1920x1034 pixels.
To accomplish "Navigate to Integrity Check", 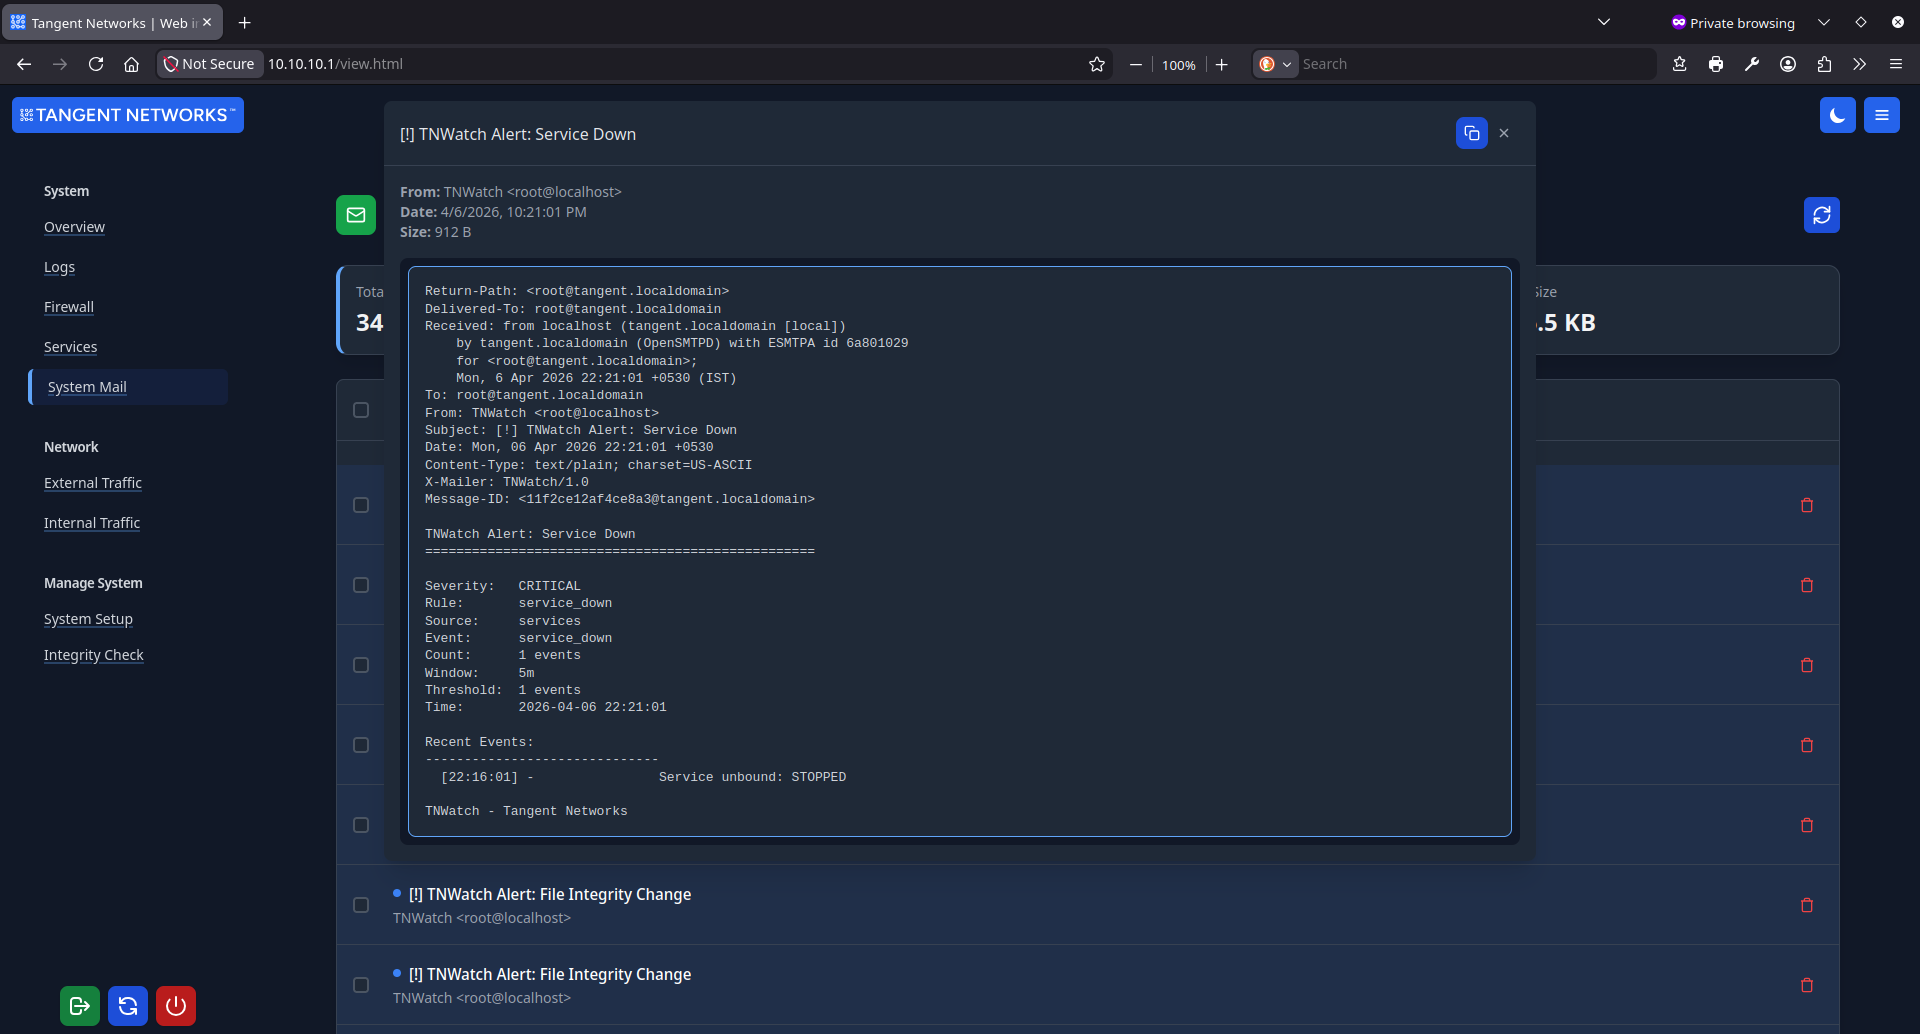I will [93, 654].
